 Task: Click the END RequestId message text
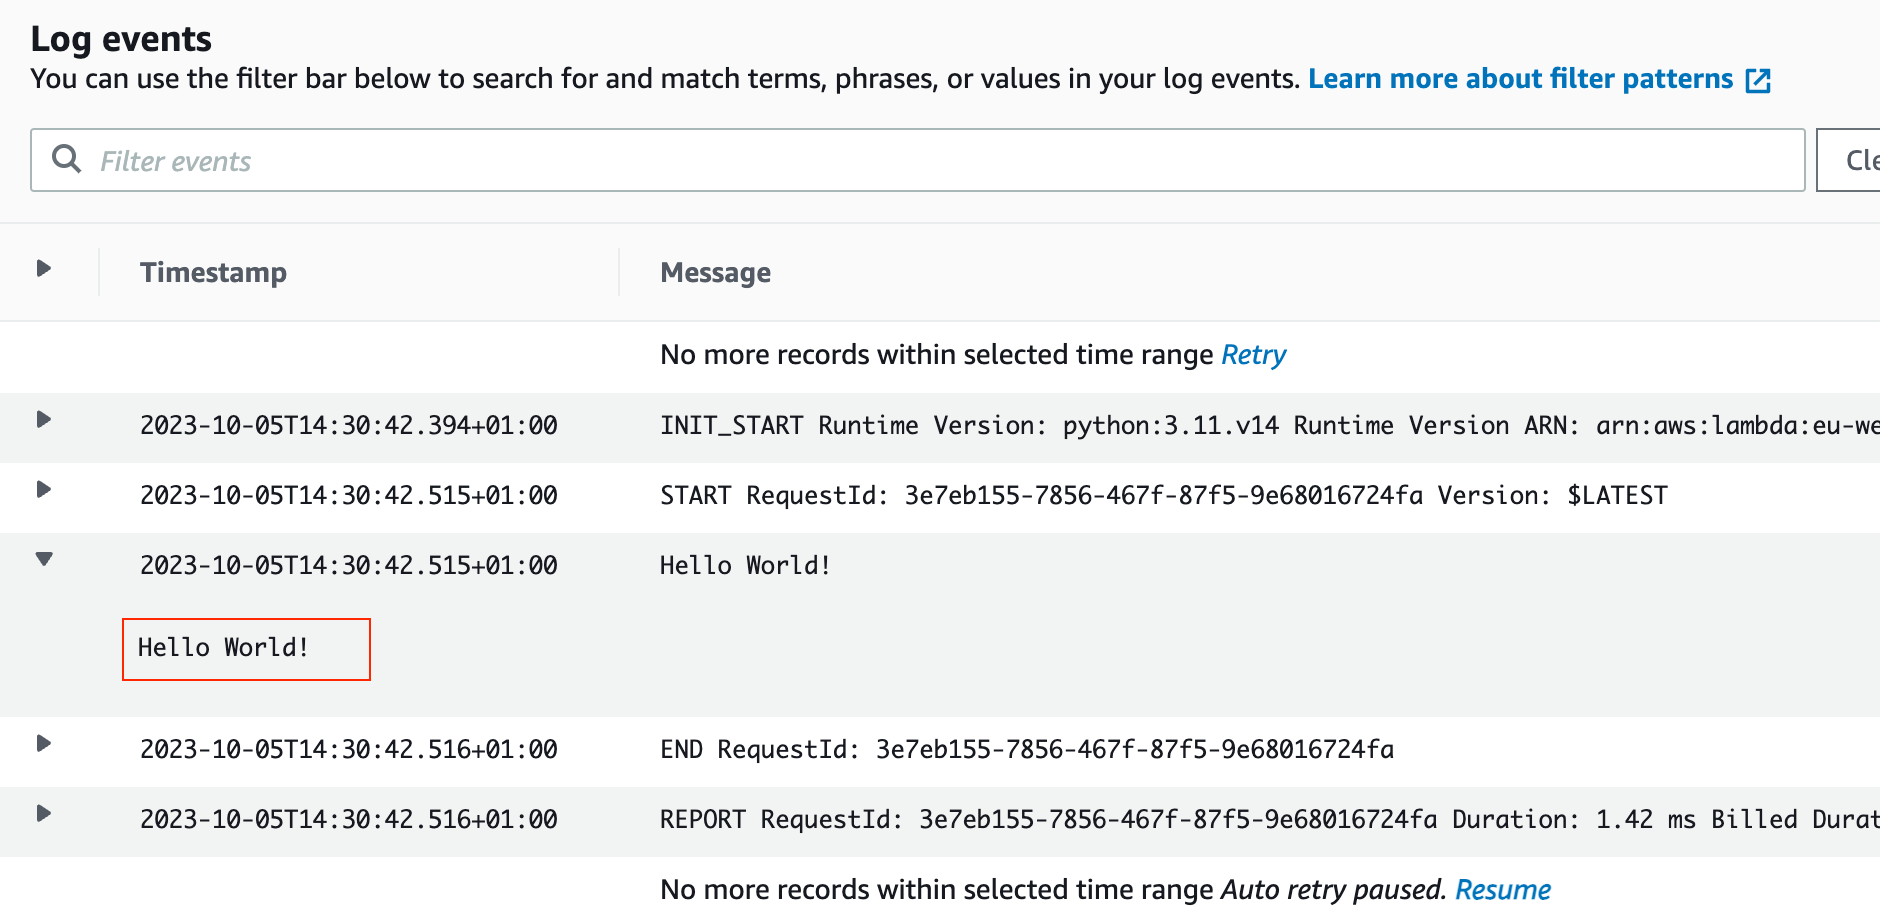tap(1026, 750)
